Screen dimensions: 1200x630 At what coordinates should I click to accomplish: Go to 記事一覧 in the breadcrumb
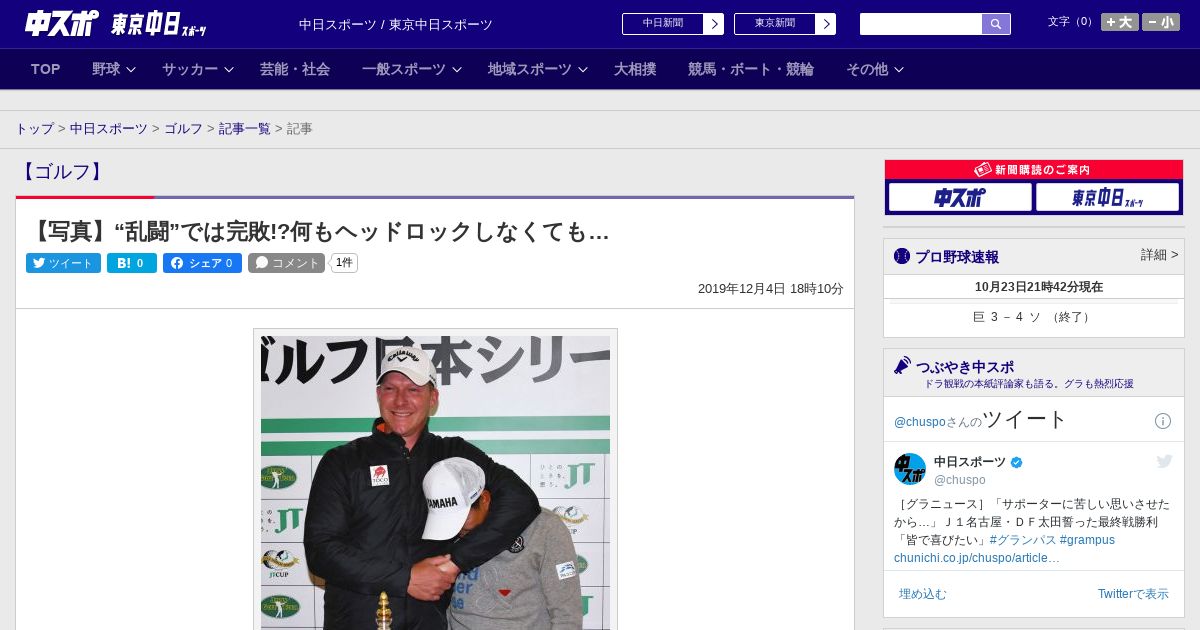click(245, 129)
